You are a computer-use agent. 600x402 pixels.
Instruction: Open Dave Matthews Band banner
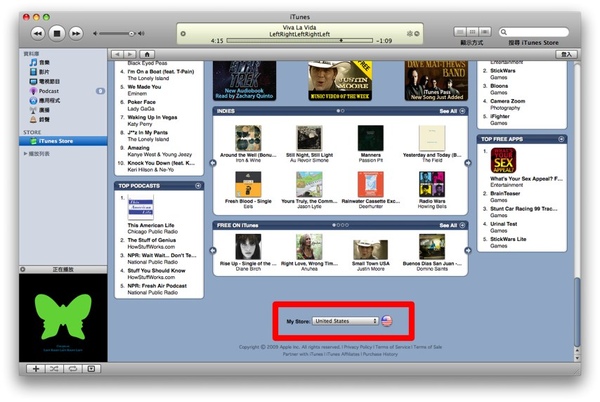tap(436, 81)
